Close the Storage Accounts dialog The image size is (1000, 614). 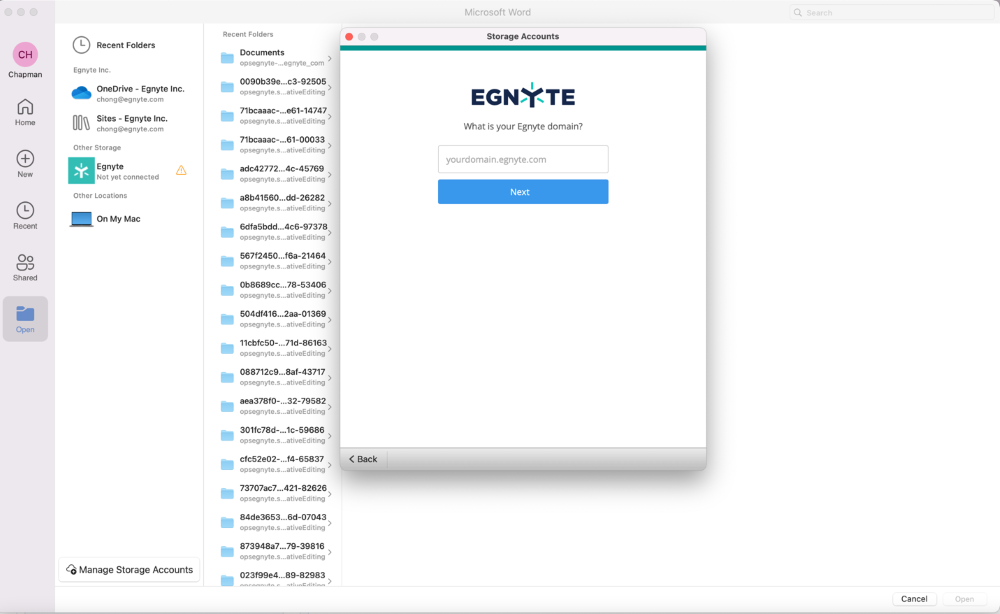click(349, 36)
